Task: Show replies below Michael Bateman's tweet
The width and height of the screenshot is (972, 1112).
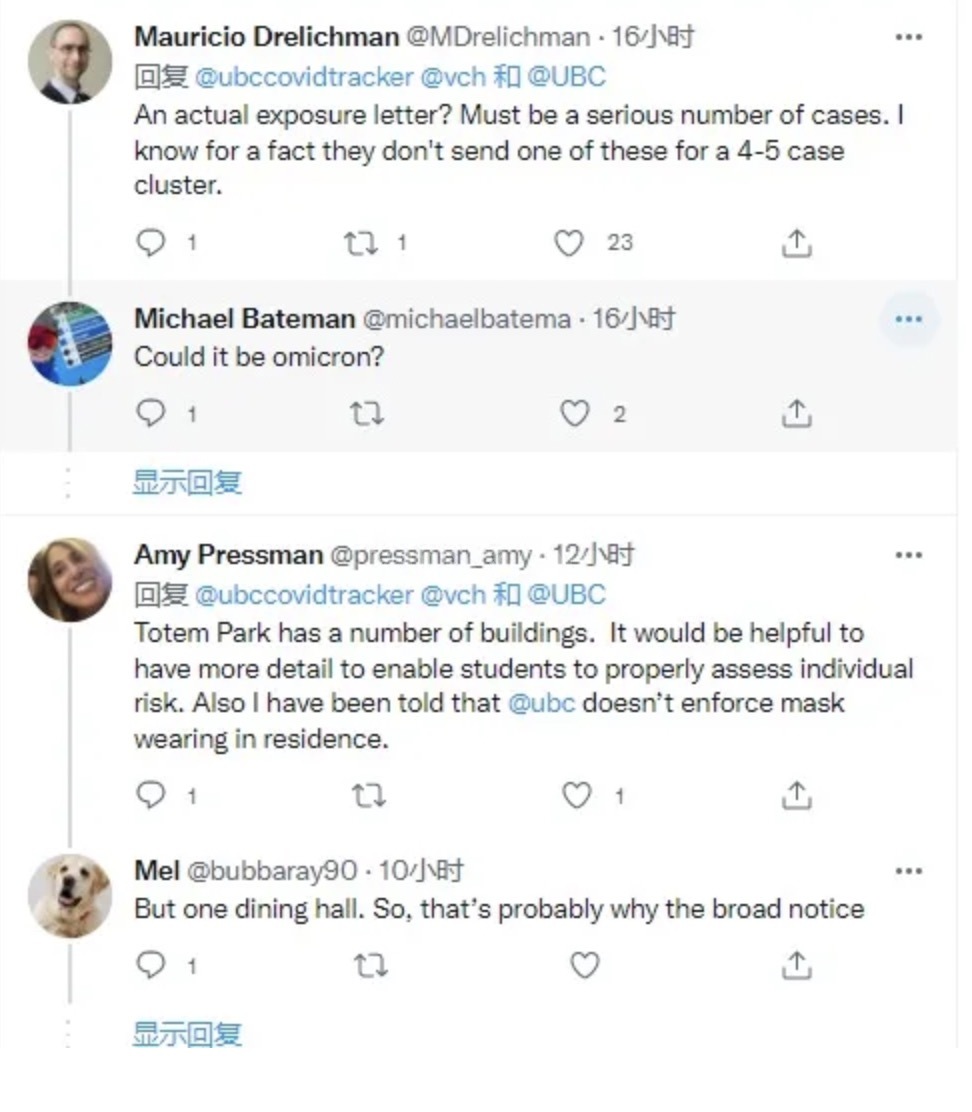Action: (187, 483)
